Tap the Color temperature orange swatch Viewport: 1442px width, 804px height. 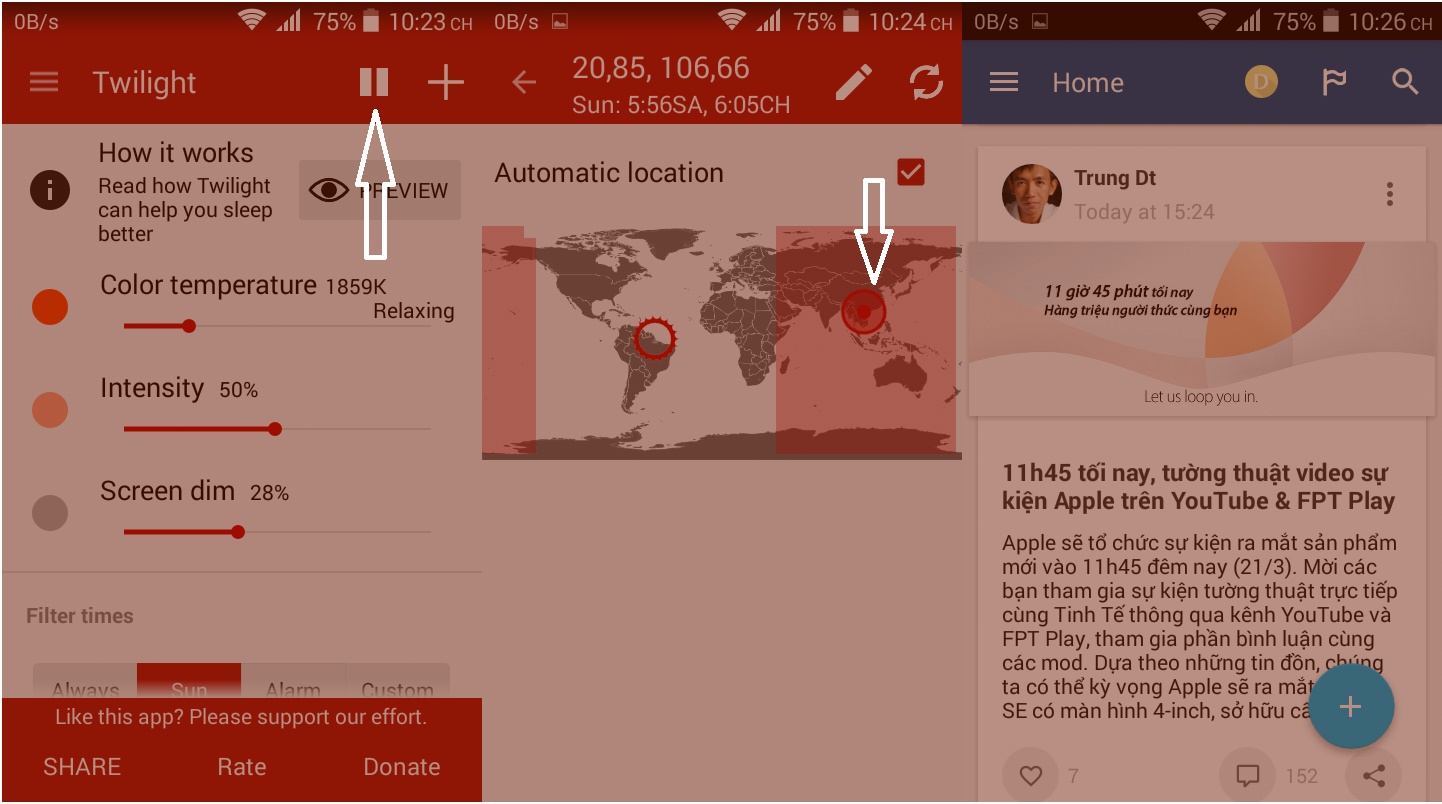click(x=50, y=307)
